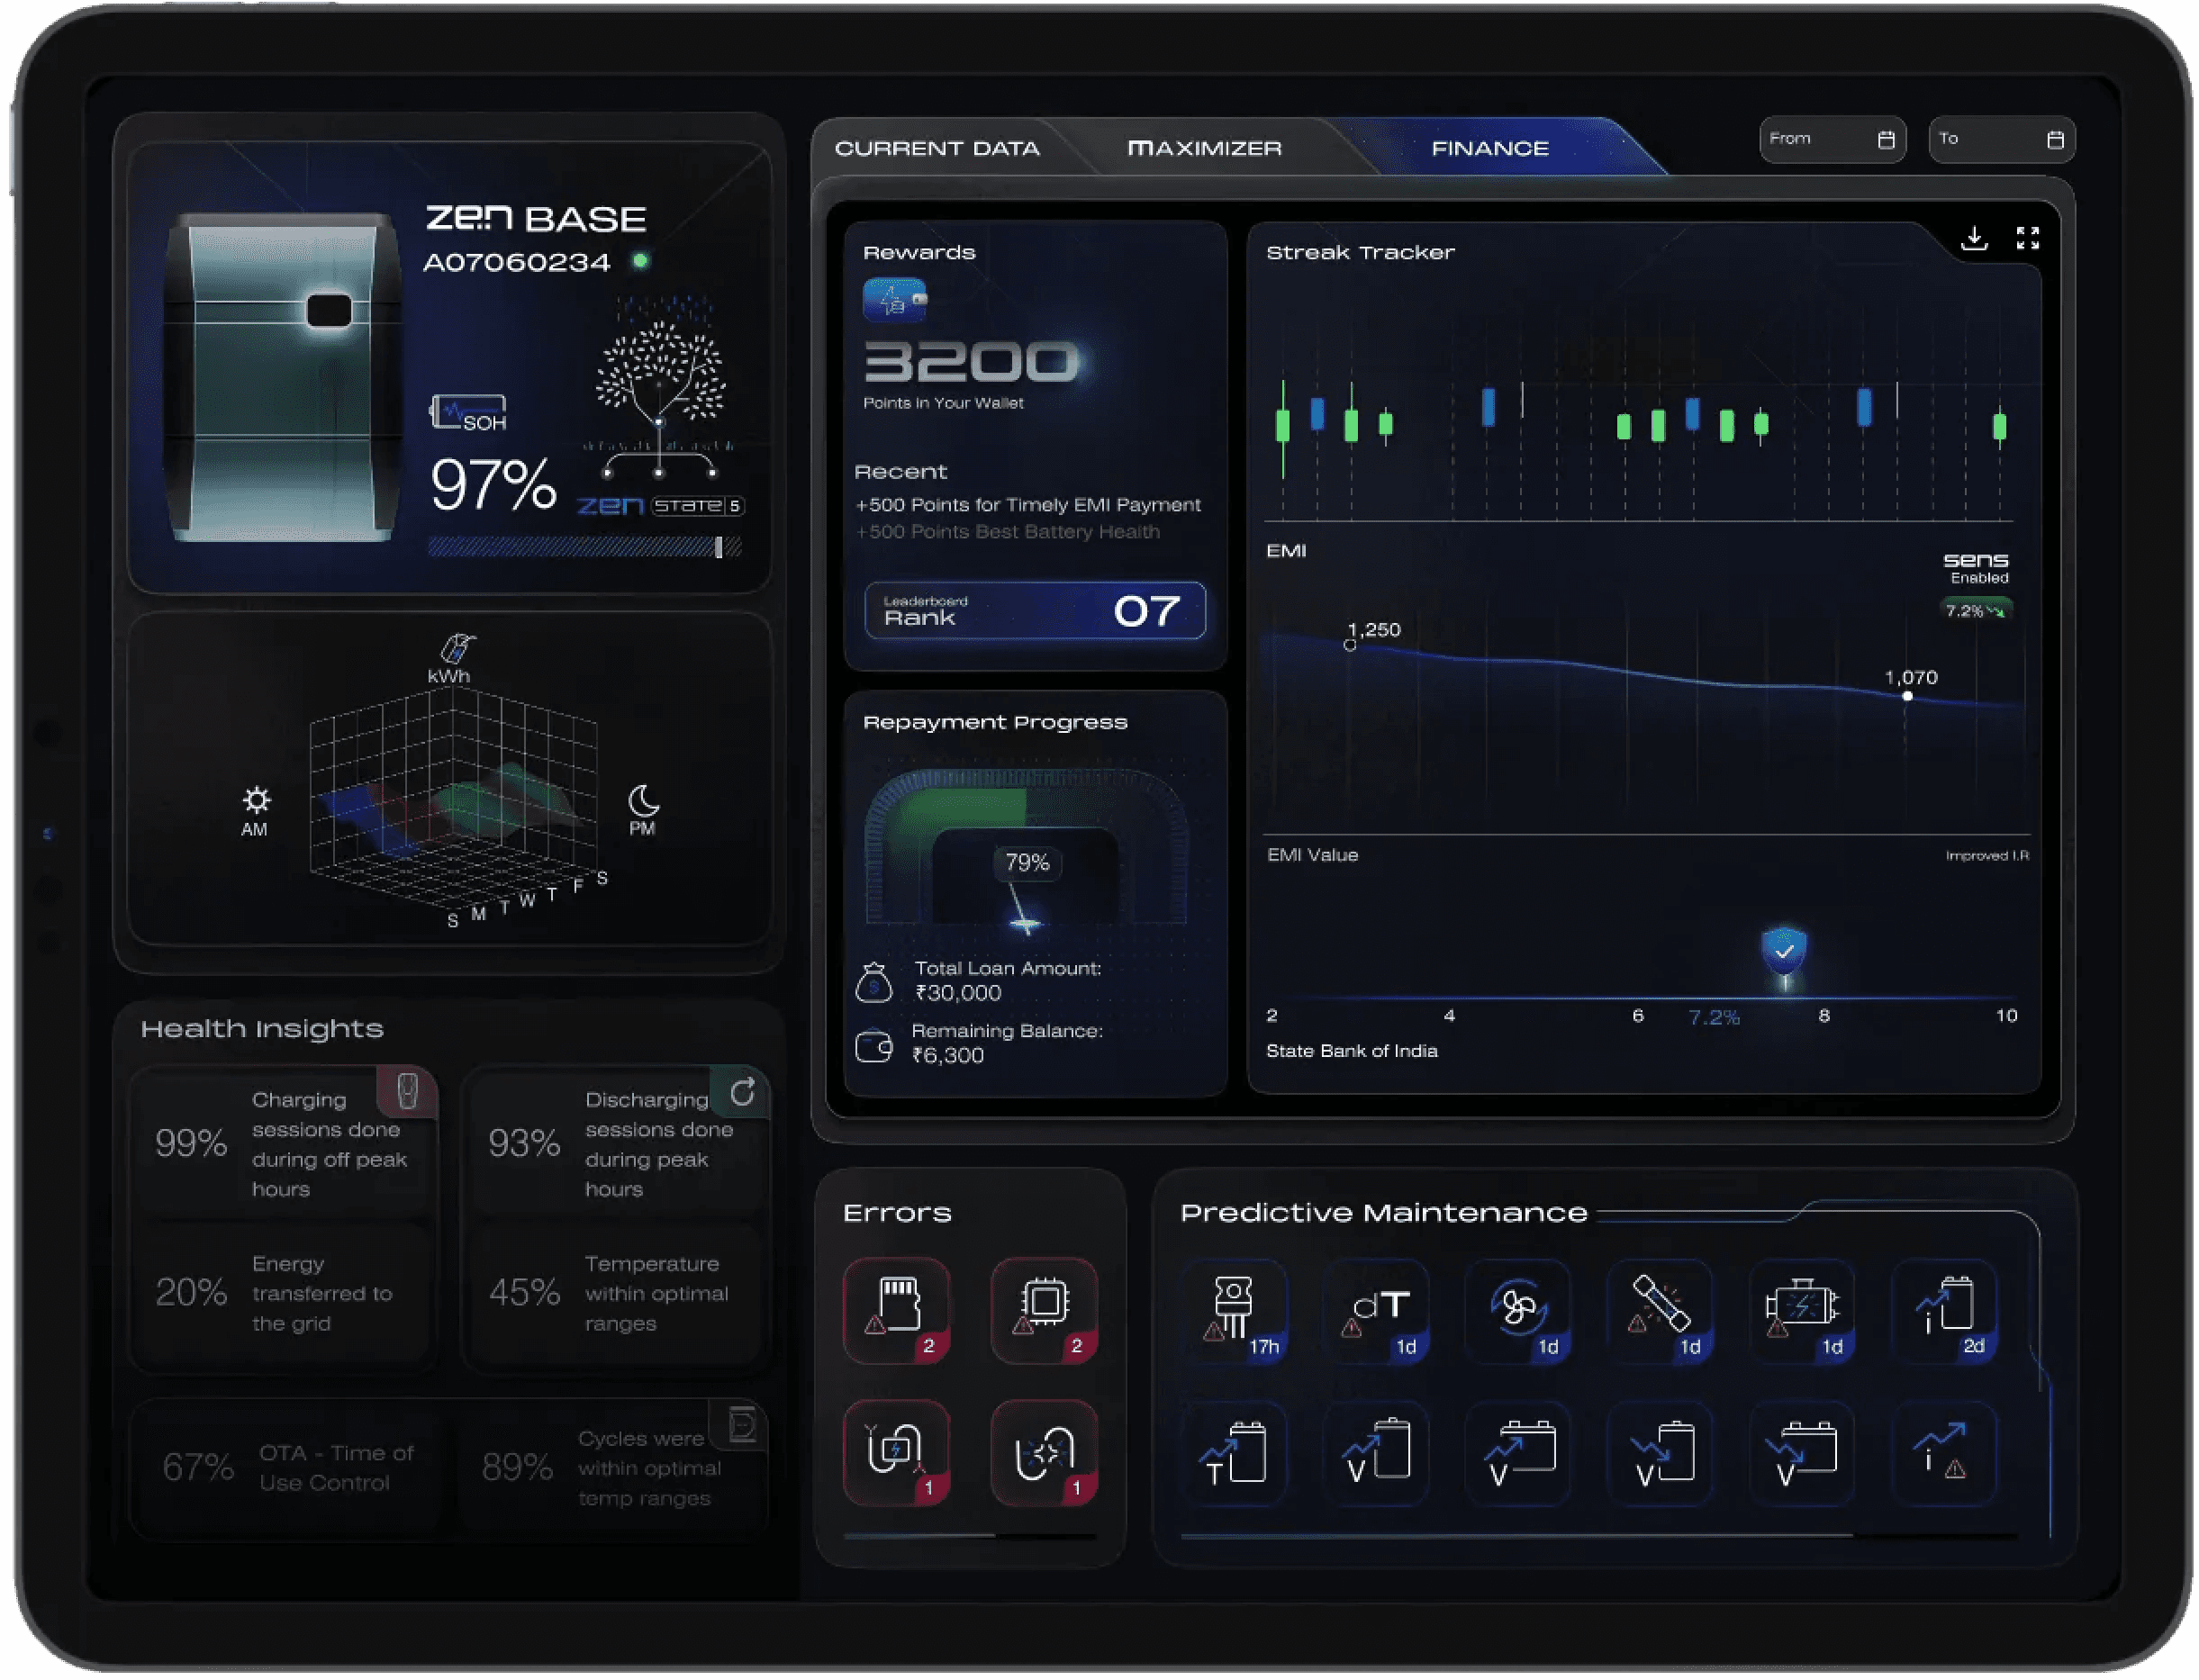
Task: Open the From date picker
Action: tap(1832, 139)
